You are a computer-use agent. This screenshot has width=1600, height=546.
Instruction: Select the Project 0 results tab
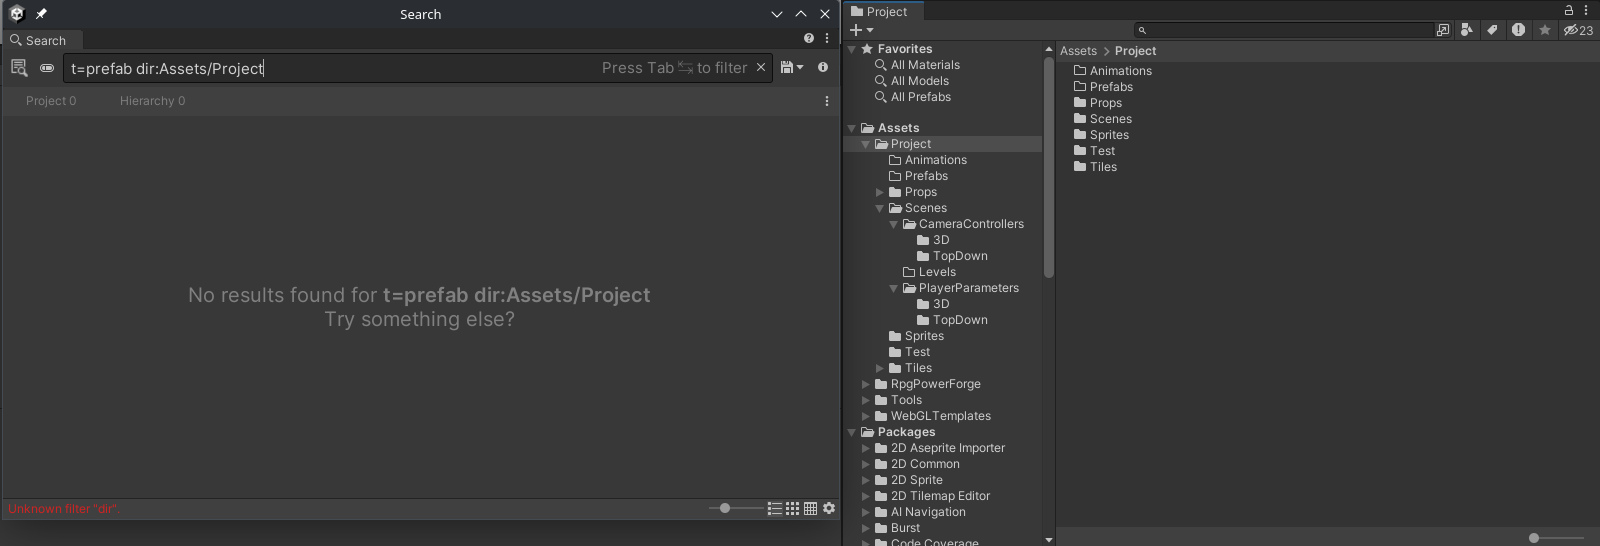pyautogui.click(x=51, y=101)
